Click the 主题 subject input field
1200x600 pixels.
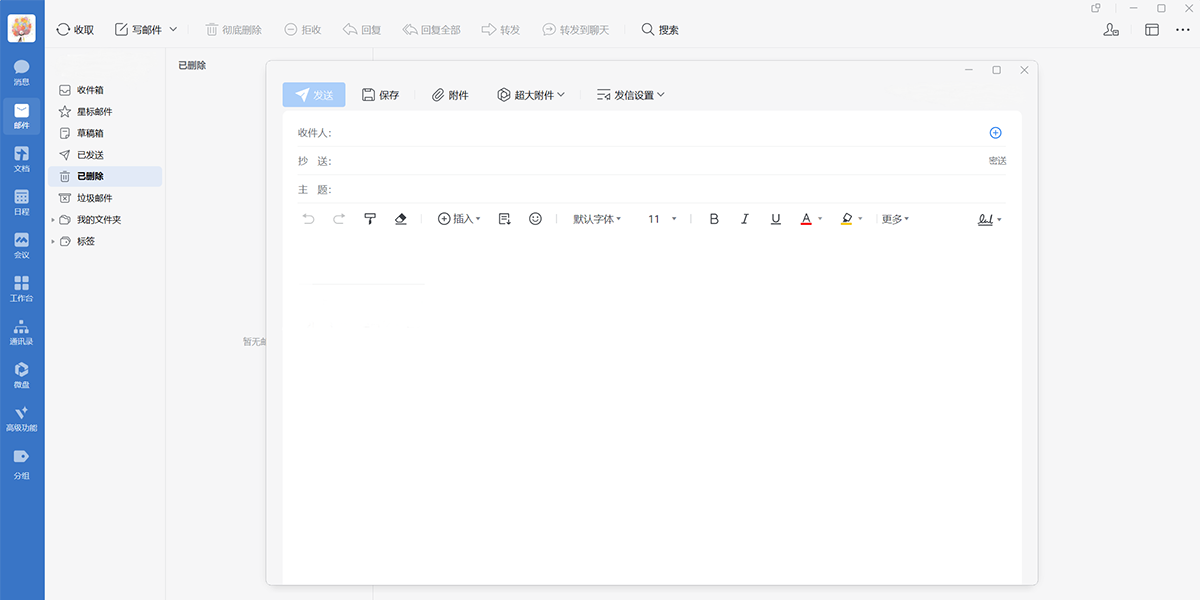(660, 190)
